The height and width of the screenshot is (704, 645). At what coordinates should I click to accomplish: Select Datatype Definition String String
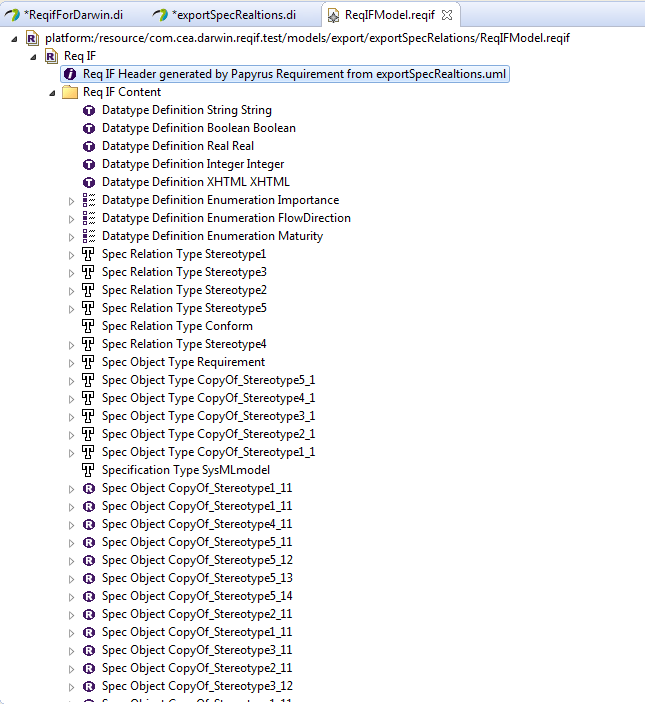click(187, 110)
